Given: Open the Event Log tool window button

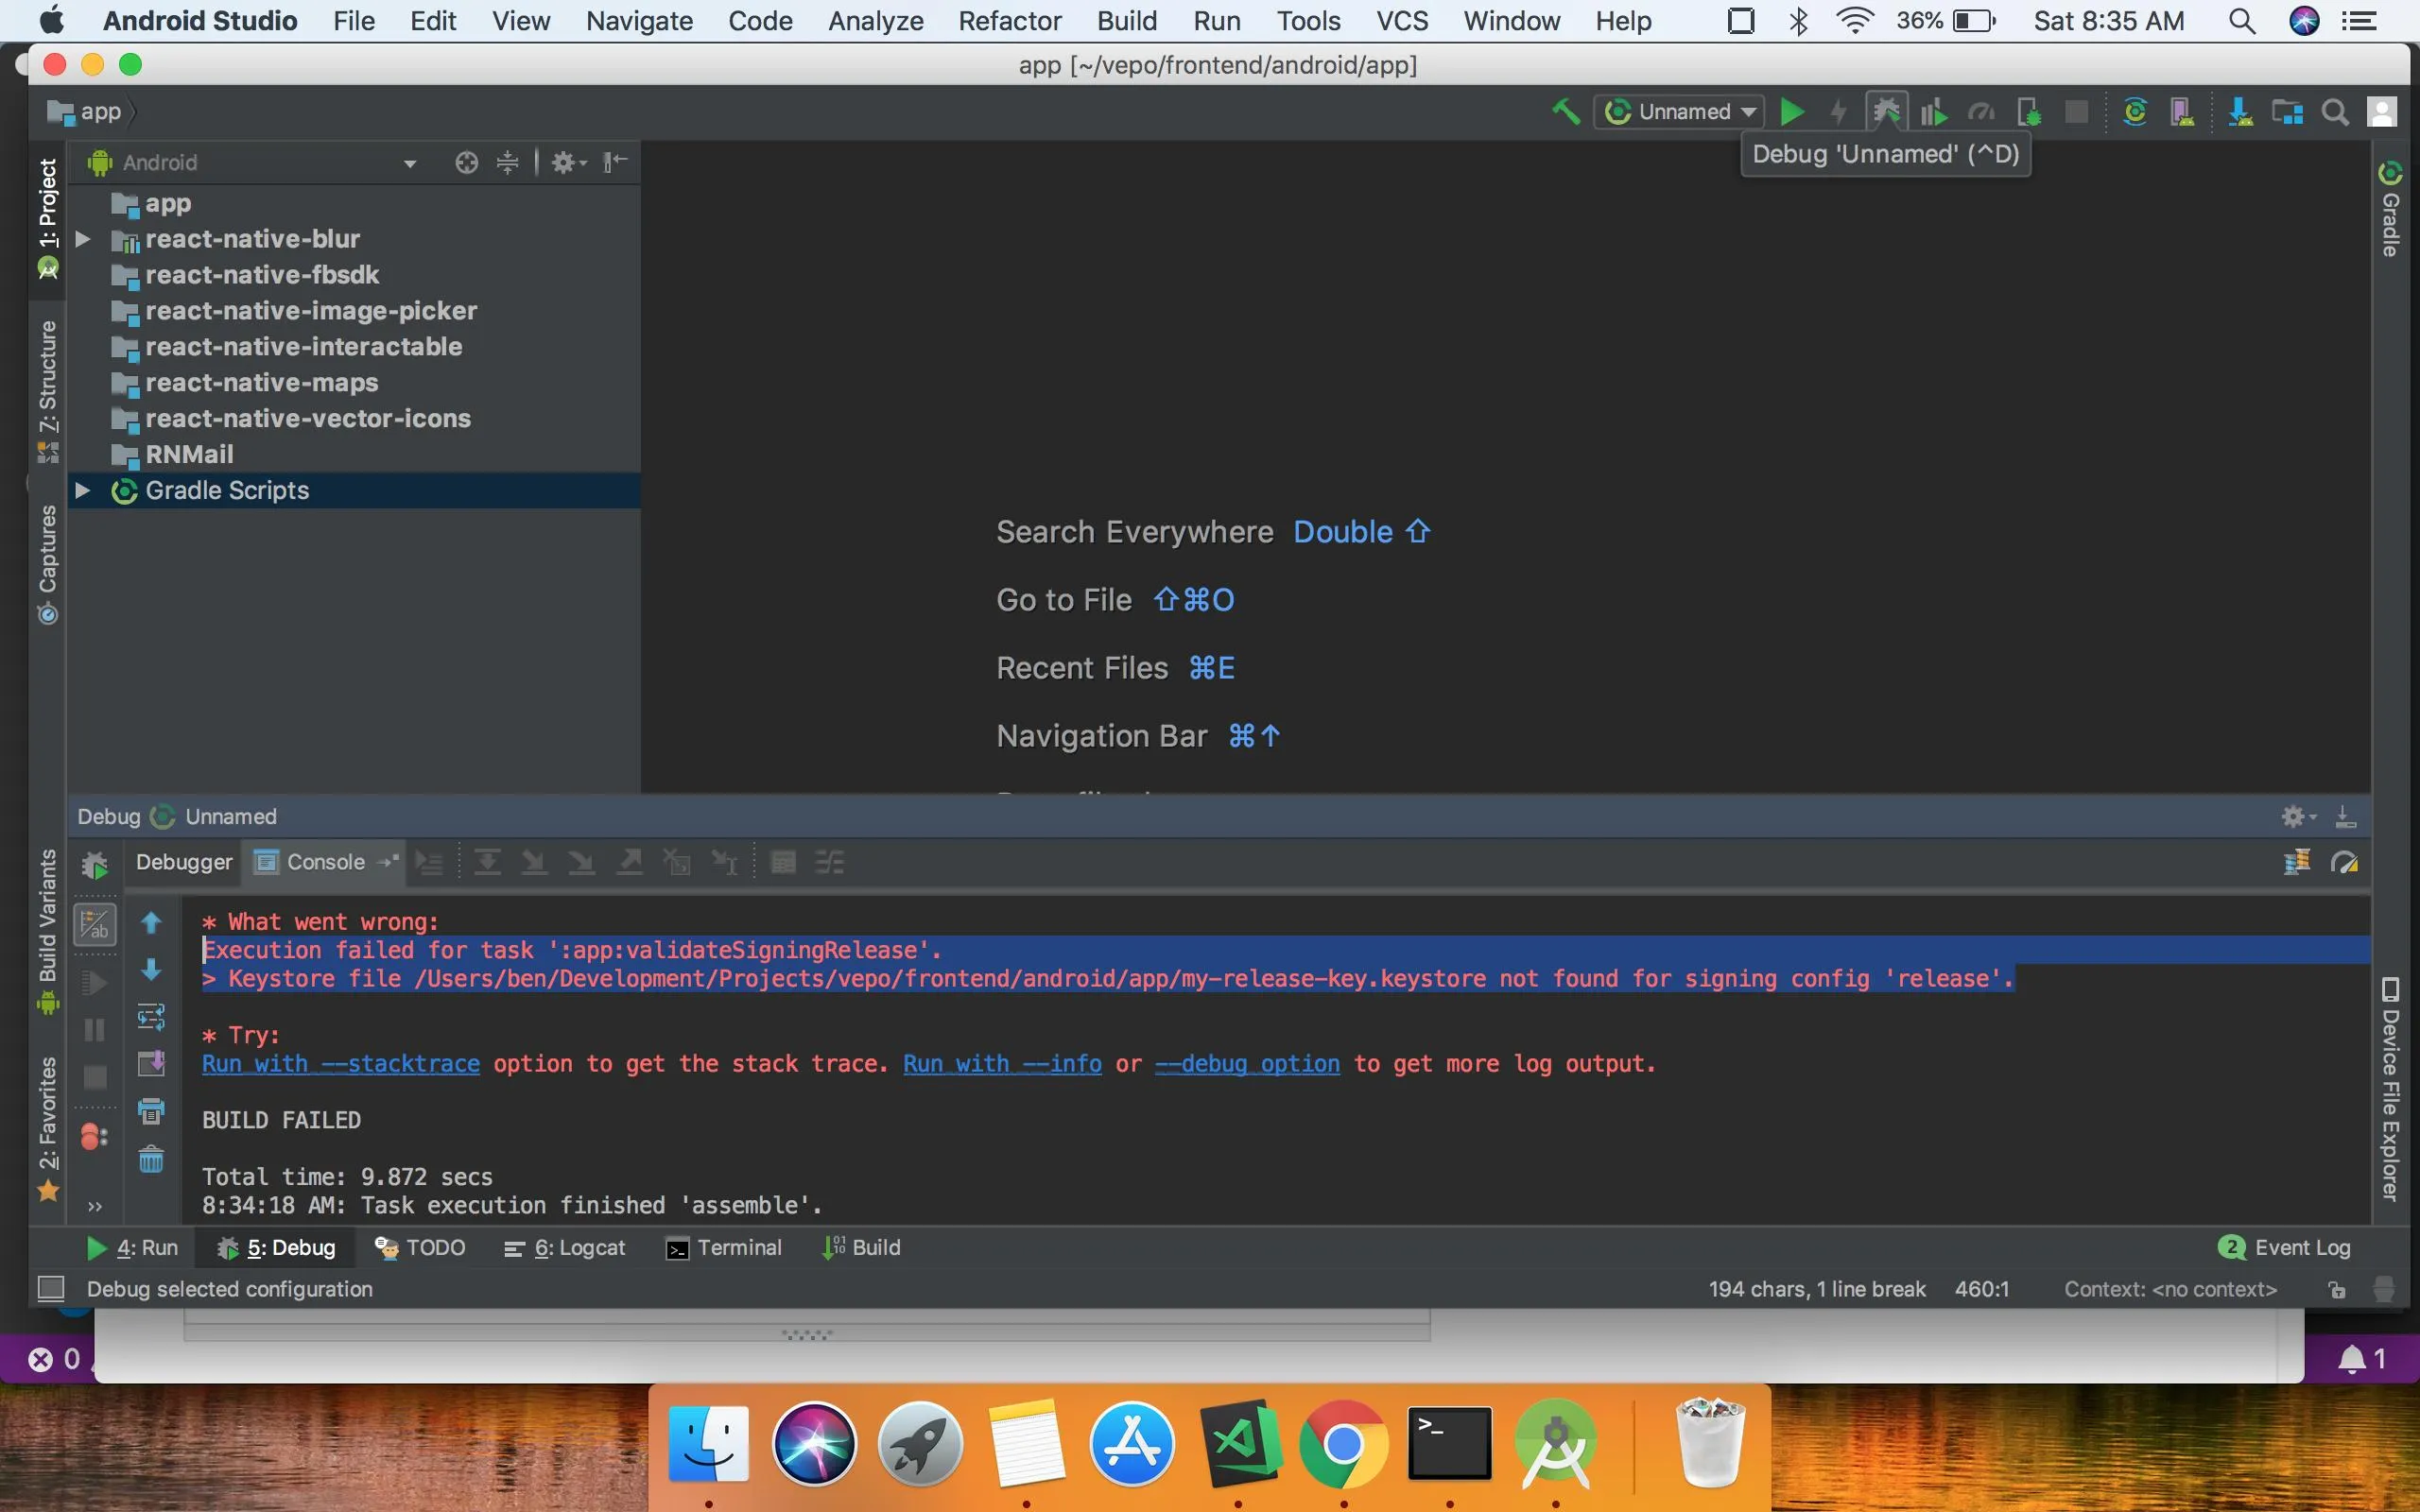Looking at the screenshot, I should click(2284, 1247).
